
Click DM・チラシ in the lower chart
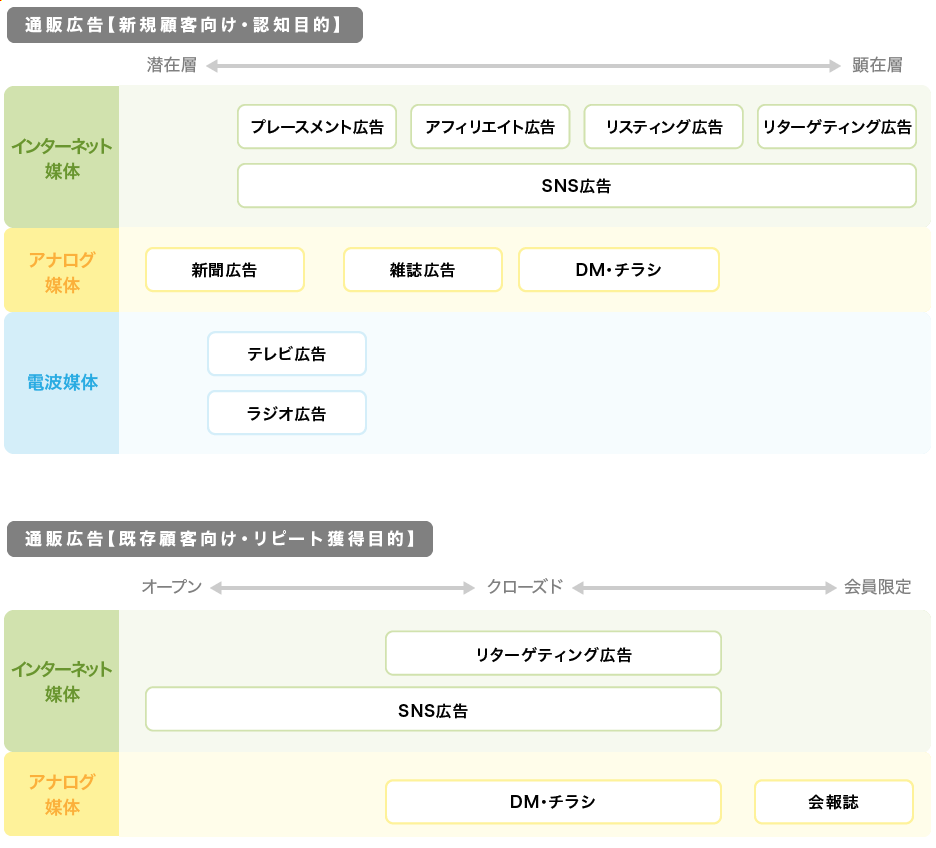(553, 802)
